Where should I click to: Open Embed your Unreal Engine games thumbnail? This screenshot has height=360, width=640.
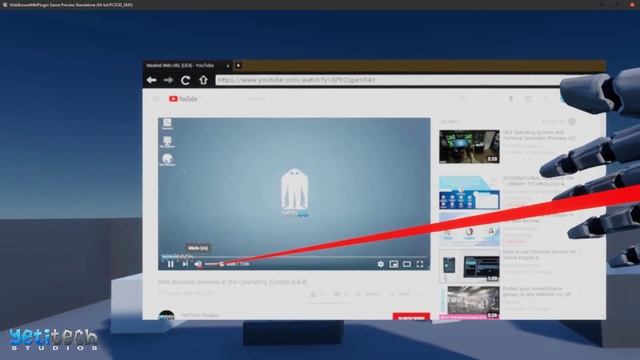coord(469,302)
